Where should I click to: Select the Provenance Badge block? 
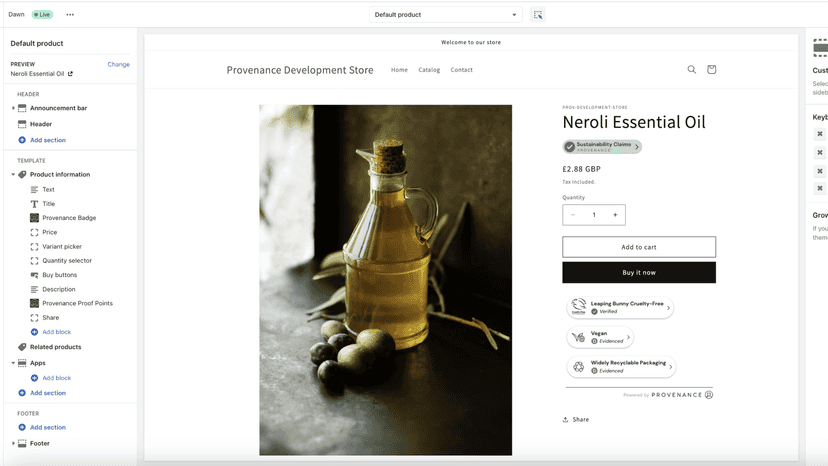(x=69, y=218)
